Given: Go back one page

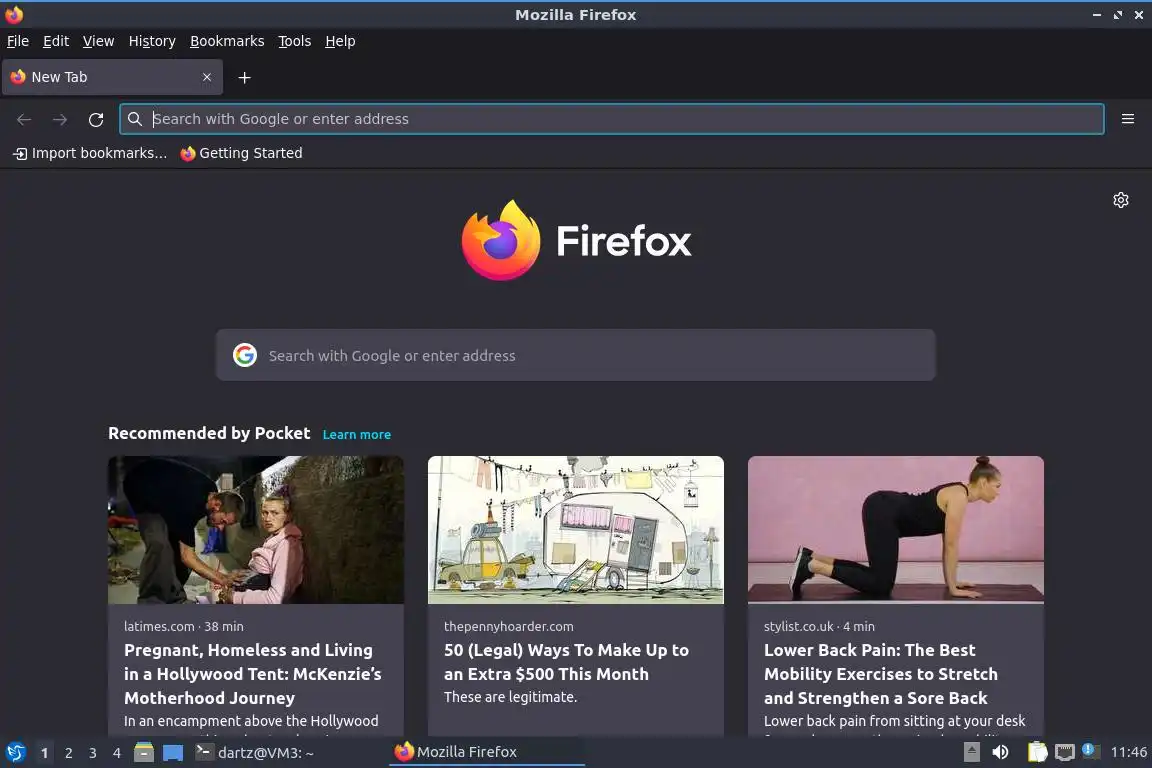Looking at the screenshot, I should tap(24, 119).
